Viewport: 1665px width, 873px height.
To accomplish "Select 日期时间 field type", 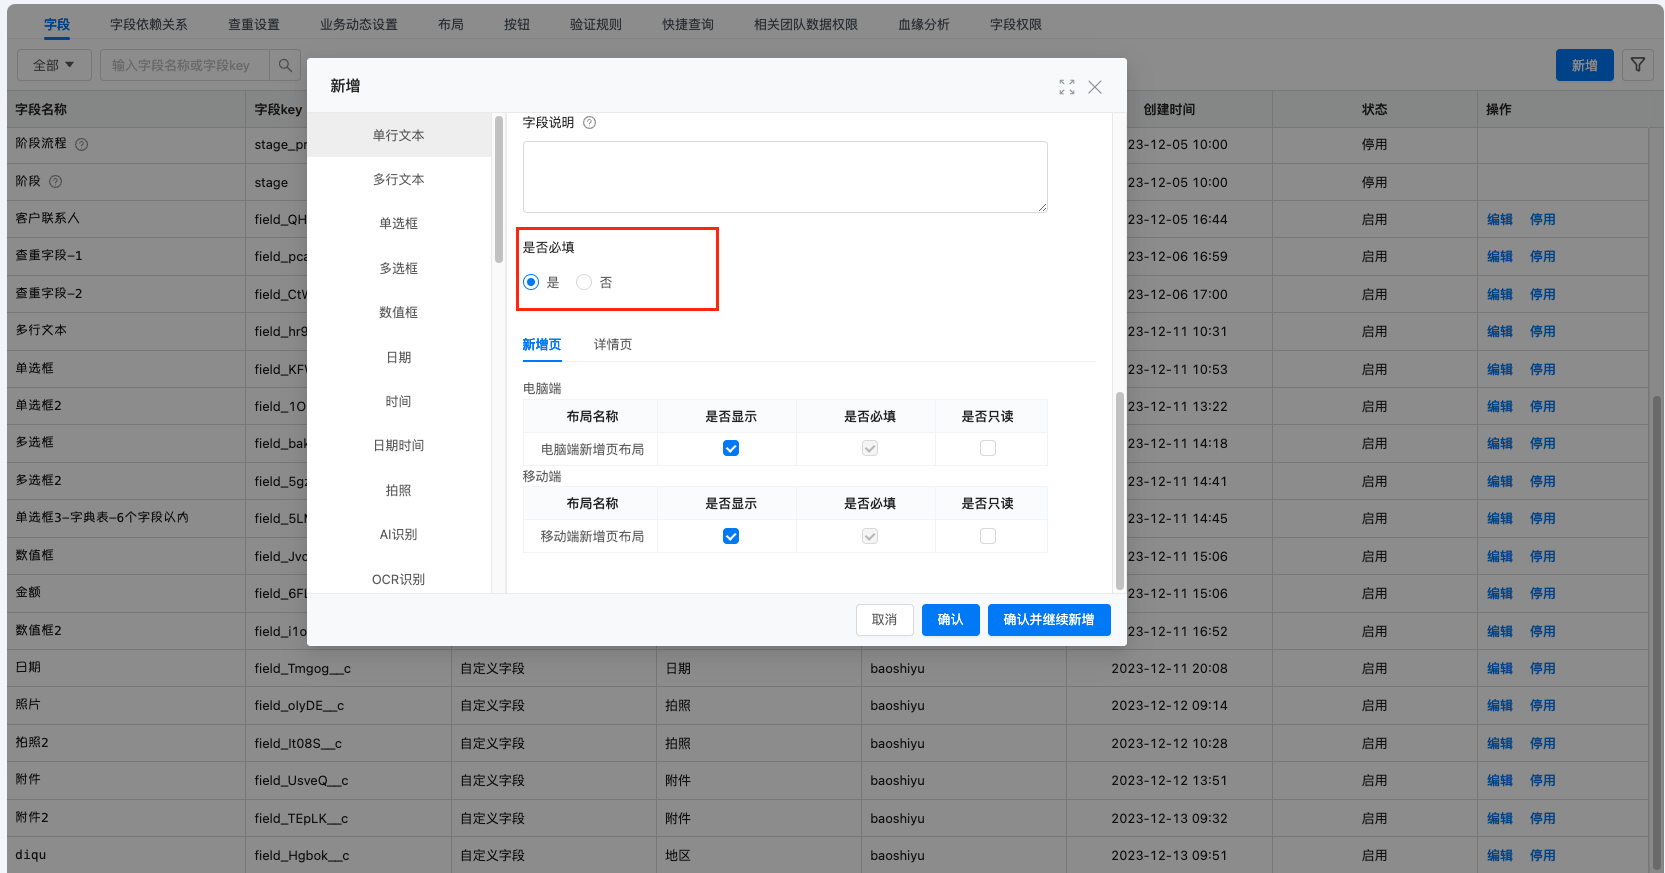I will pos(399,445).
